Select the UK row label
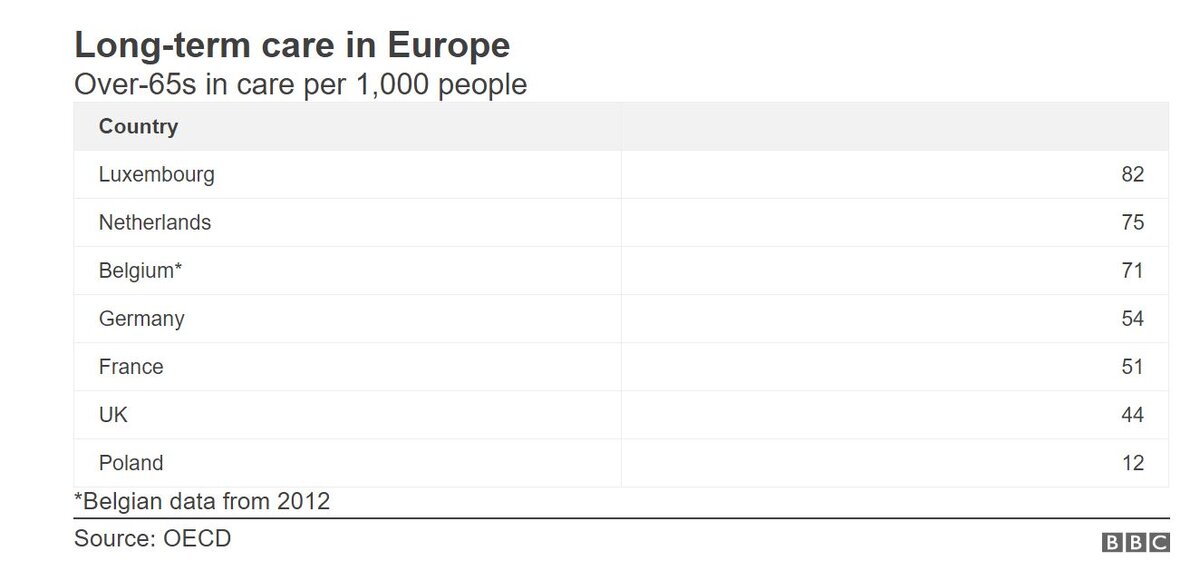 (x=113, y=415)
